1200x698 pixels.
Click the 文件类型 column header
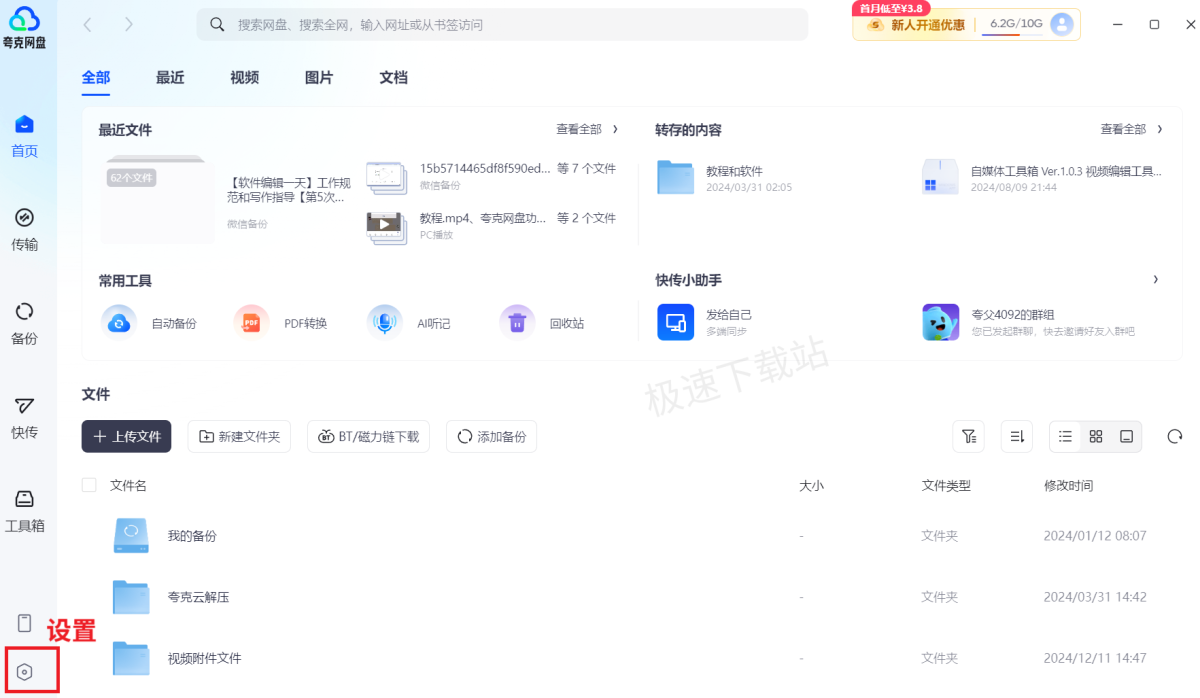click(946, 485)
